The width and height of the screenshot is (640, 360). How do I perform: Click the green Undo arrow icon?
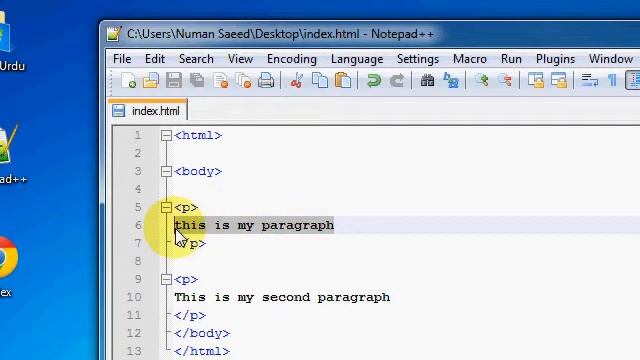coord(373,80)
